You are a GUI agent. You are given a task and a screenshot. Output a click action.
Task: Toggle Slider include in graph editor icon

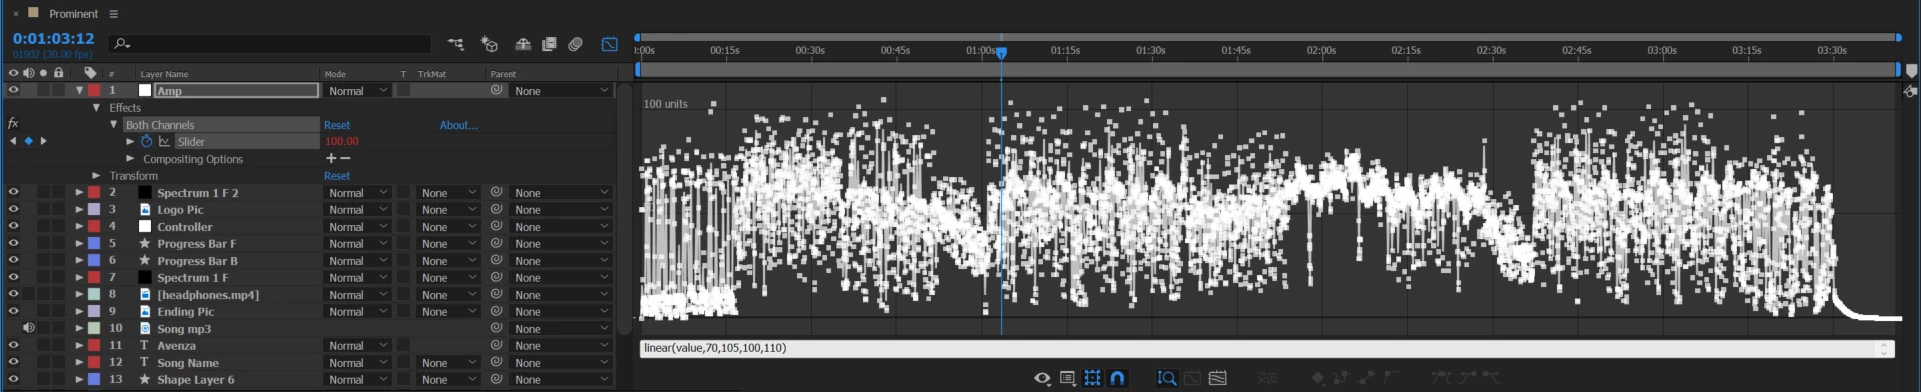pyautogui.click(x=164, y=142)
